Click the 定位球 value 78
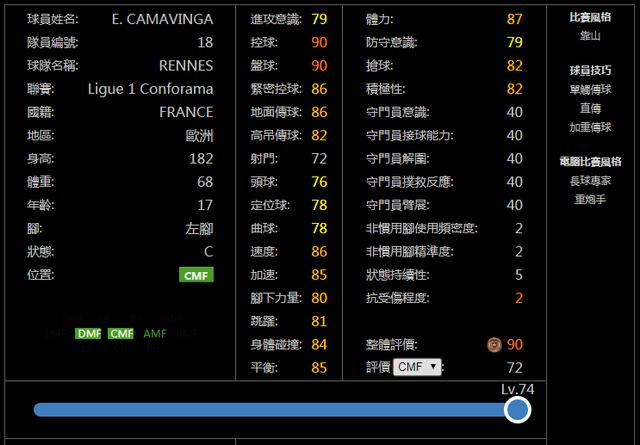 pyautogui.click(x=319, y=205)
